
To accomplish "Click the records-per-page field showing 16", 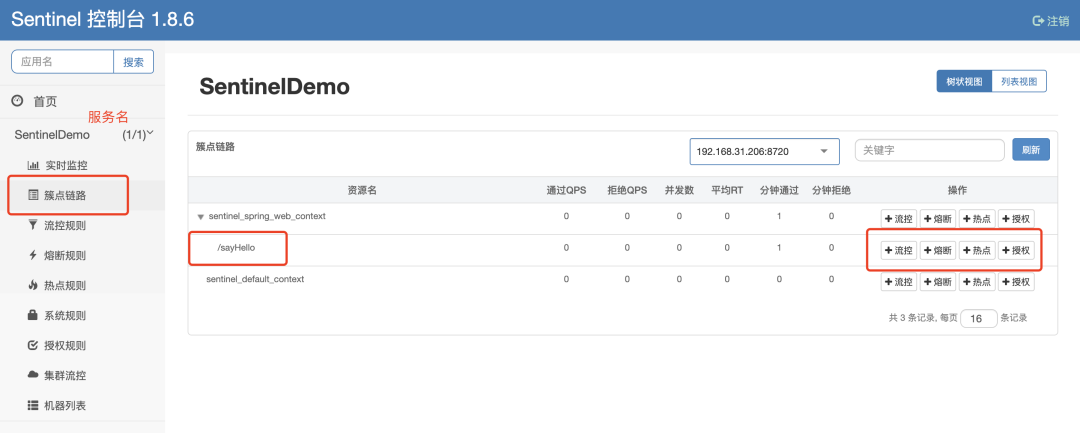I will [978, 319].
